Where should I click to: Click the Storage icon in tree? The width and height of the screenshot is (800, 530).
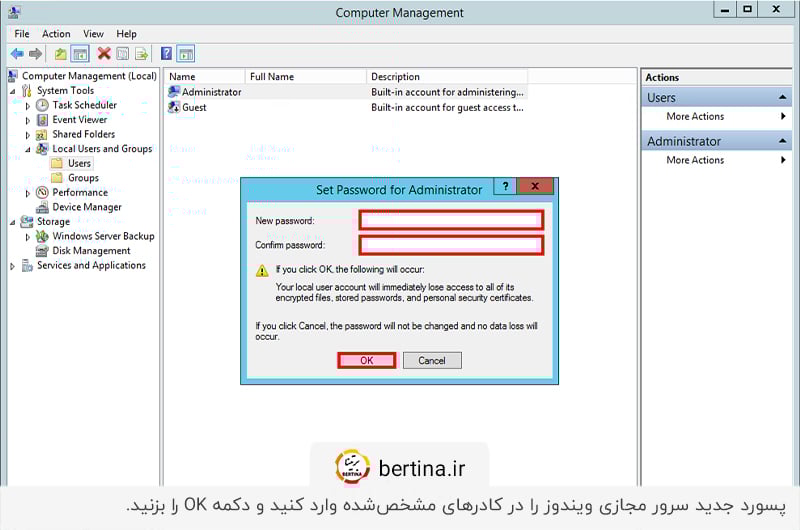tap(27, 222)
